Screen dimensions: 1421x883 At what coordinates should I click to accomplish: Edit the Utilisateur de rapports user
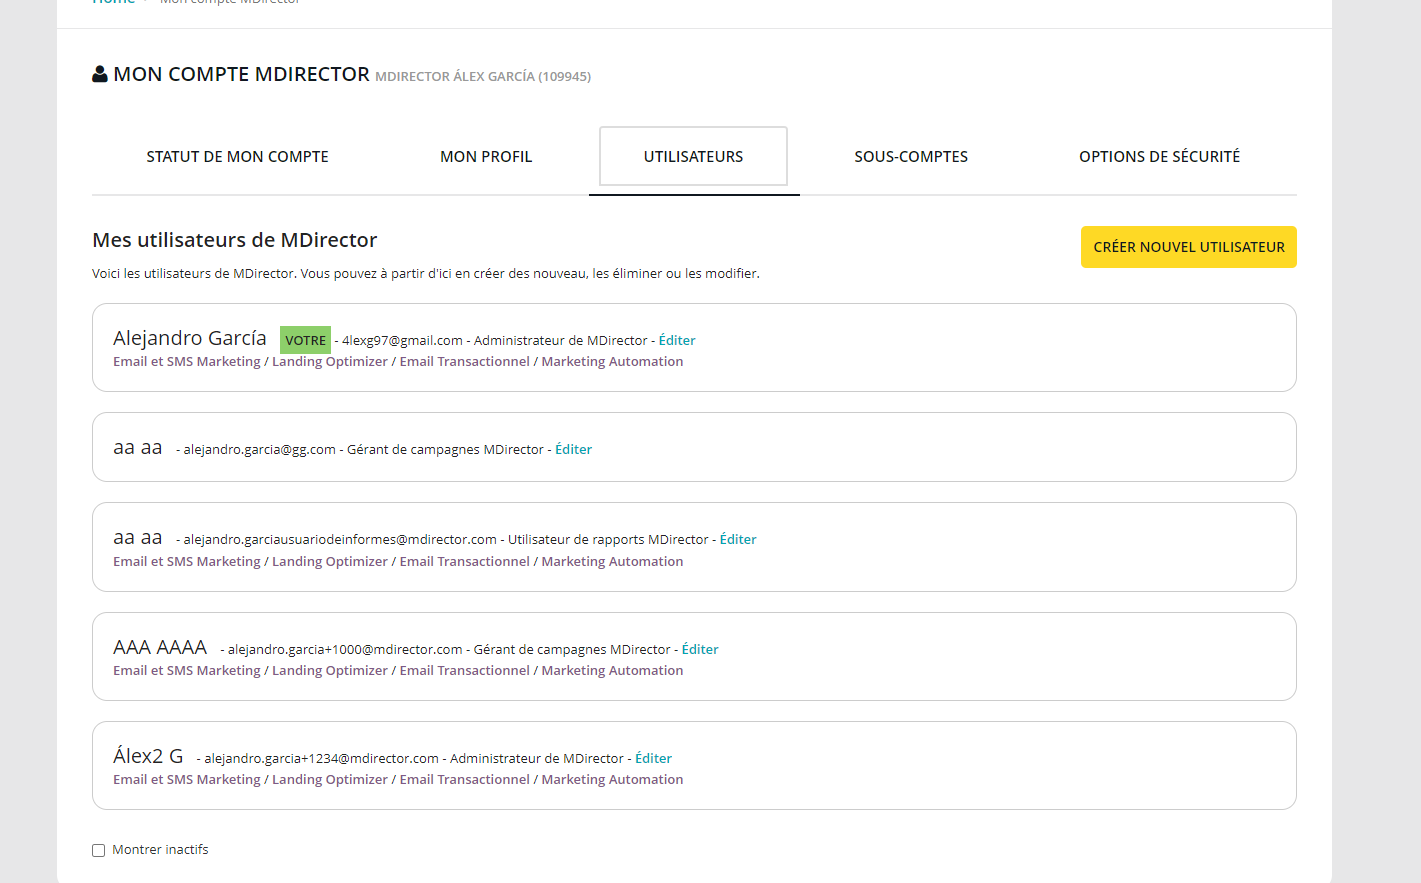pyautogui.click(x=738, y=540)
